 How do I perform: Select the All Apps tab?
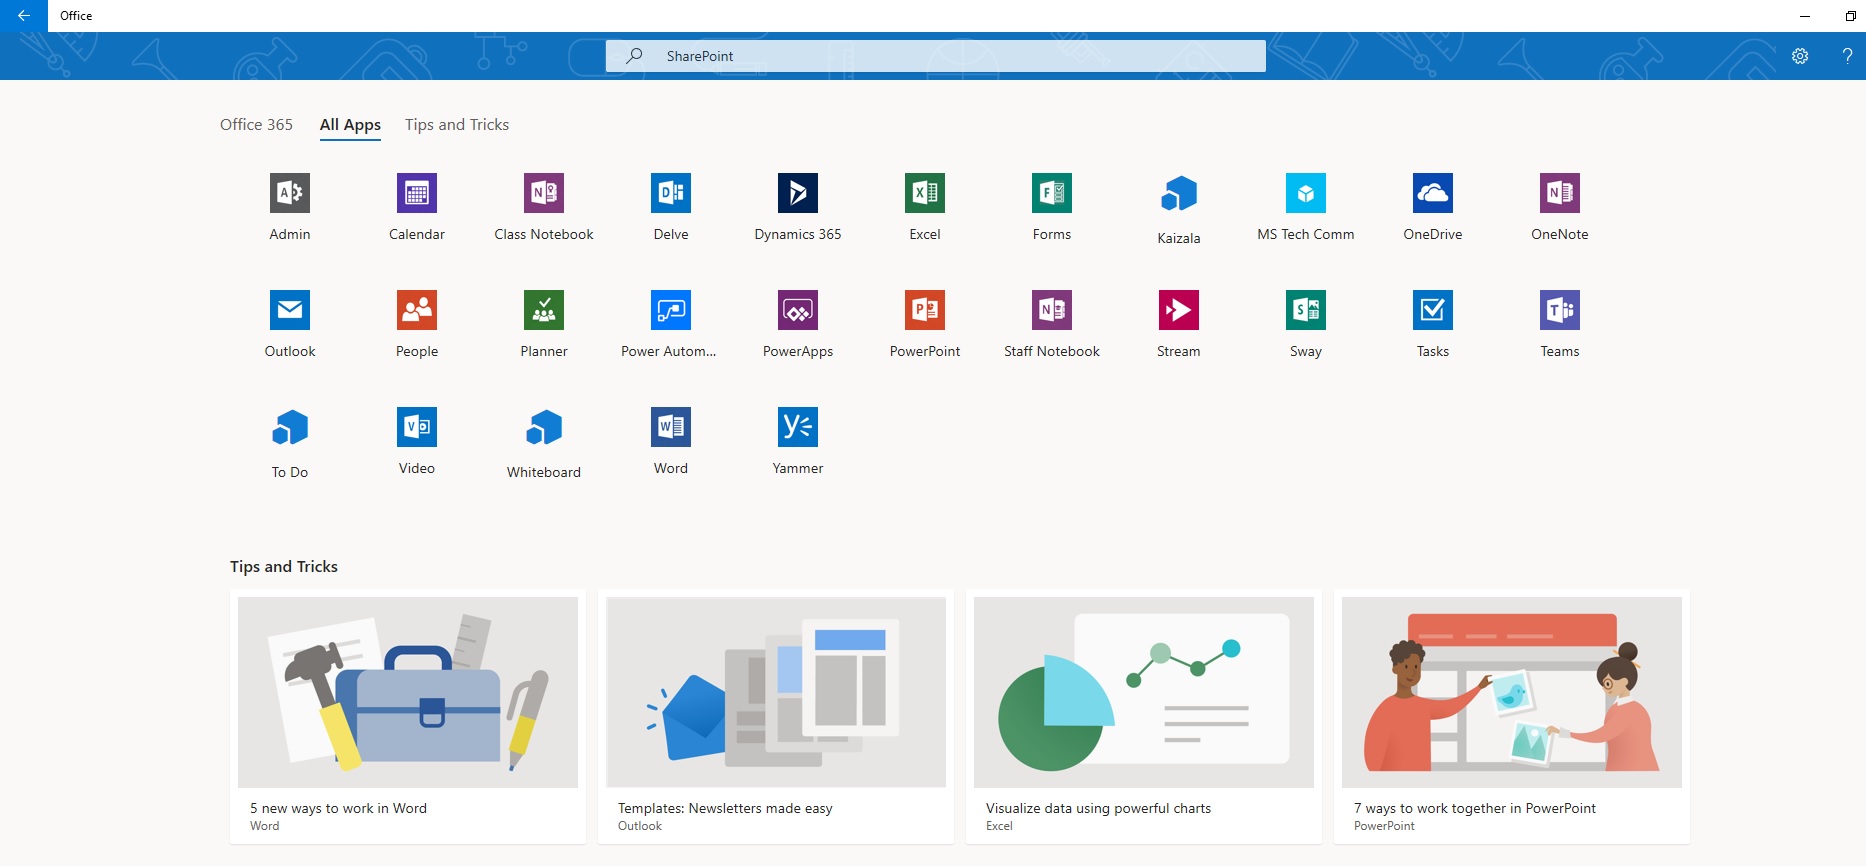pos(350,125)
